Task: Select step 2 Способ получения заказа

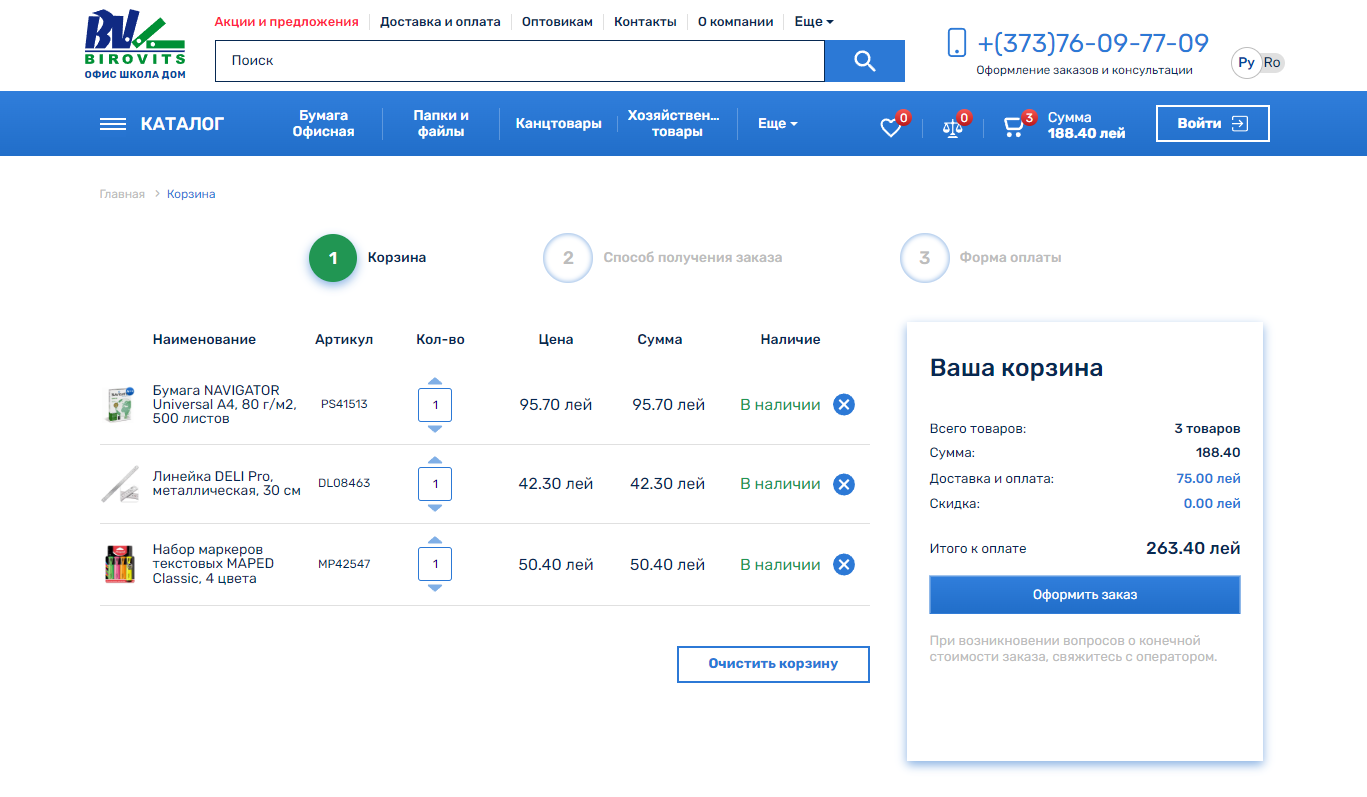Action: click(x=568, y=258)
